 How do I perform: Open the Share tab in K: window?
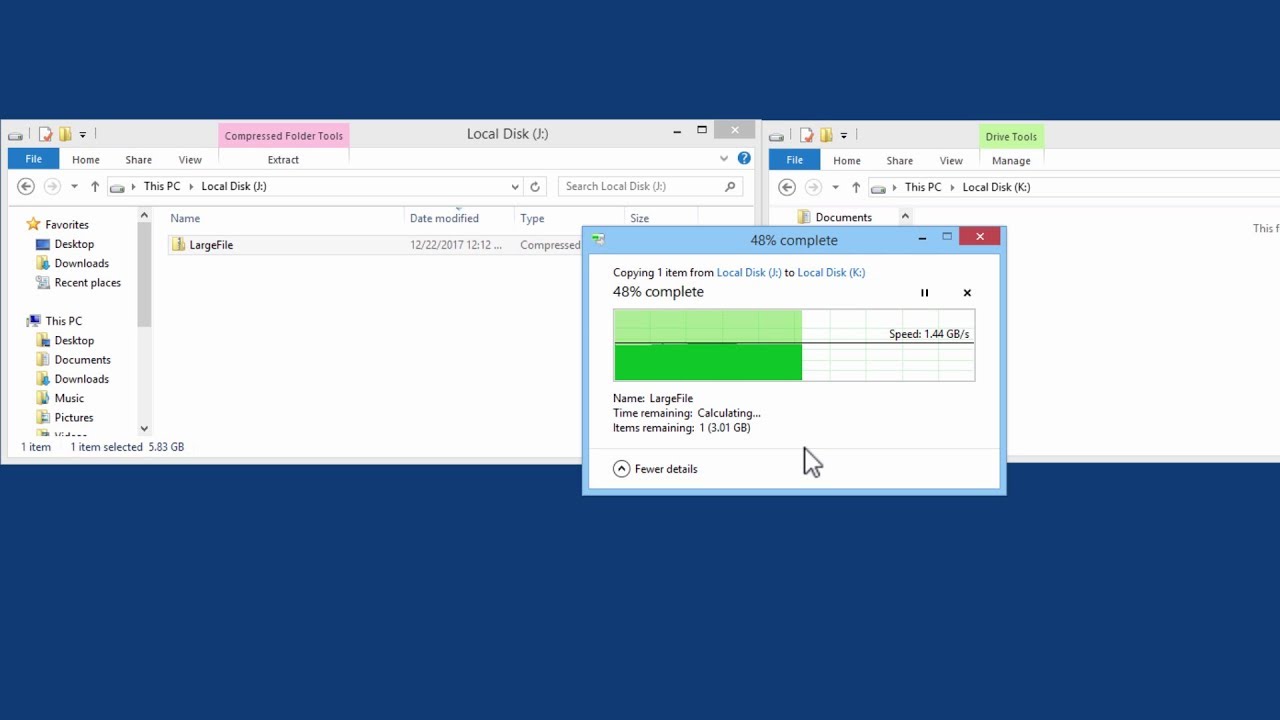pyautogui.click(x=899, y=161)
